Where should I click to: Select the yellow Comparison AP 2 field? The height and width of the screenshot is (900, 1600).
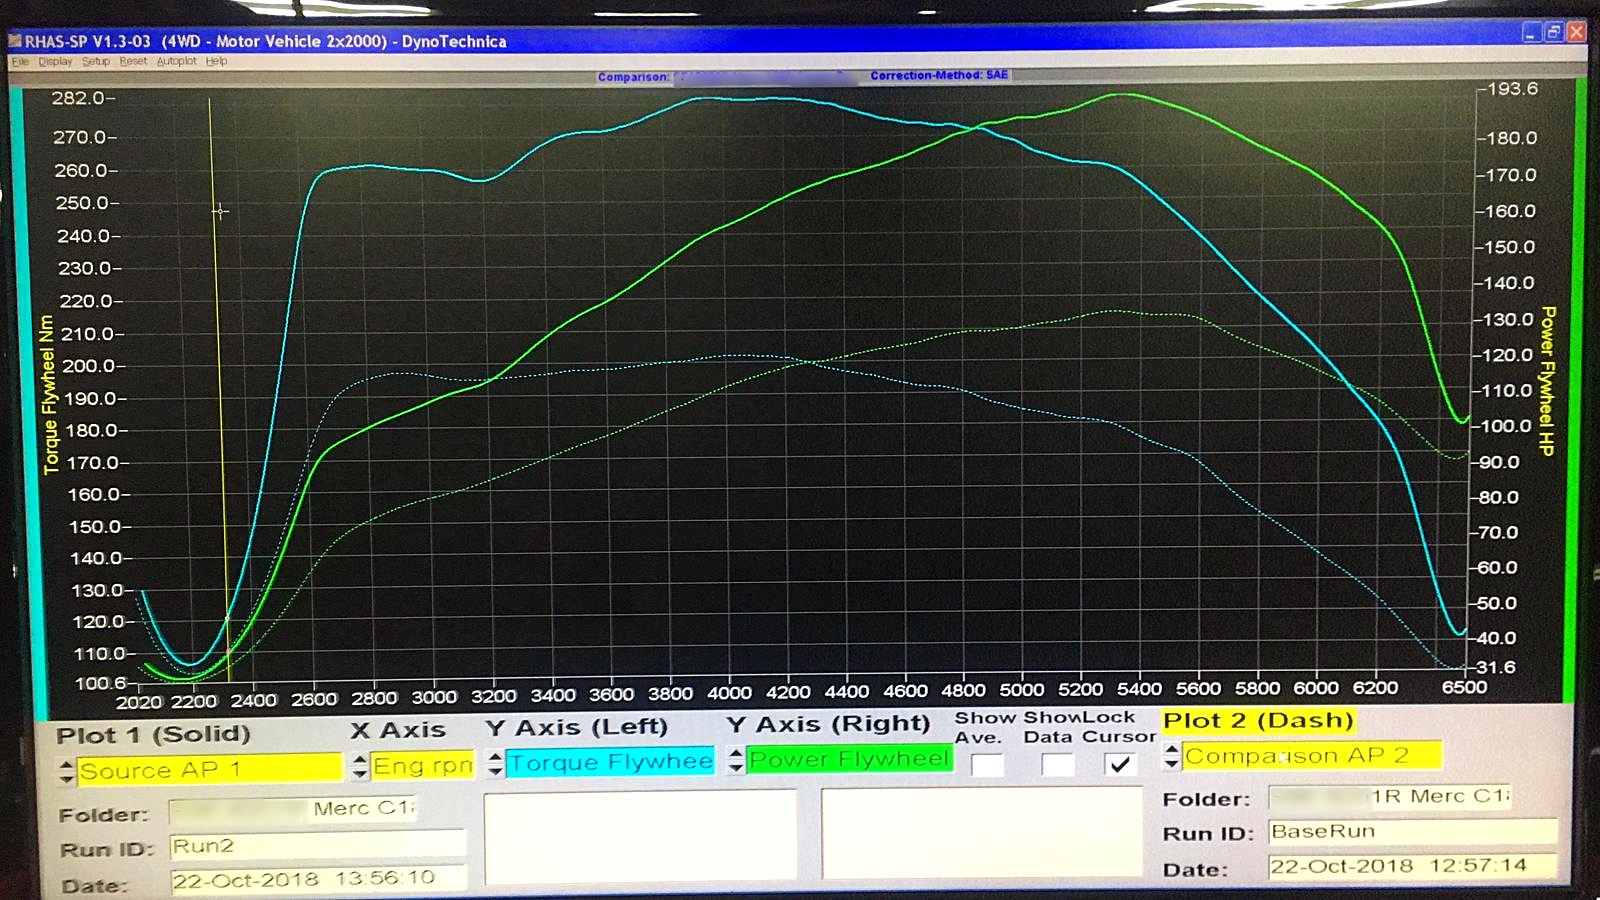pos(1312,756)
